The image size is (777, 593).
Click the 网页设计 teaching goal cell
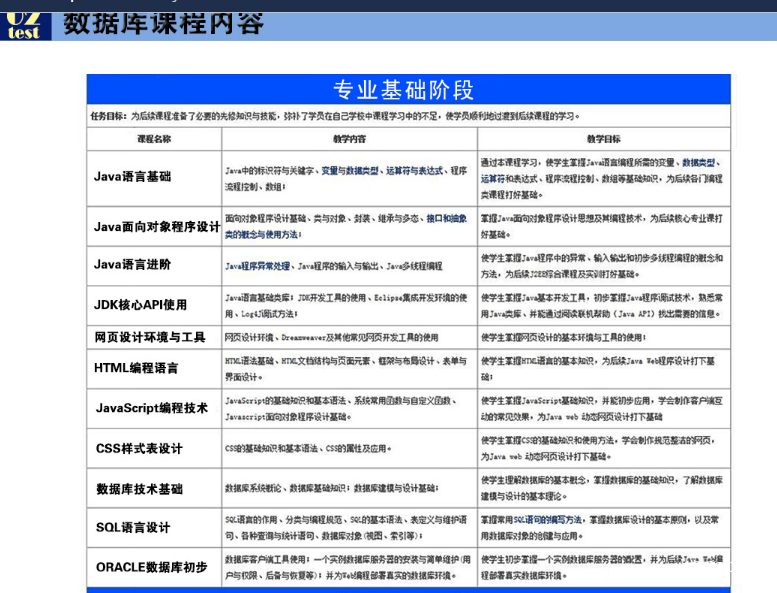(604, 337)
